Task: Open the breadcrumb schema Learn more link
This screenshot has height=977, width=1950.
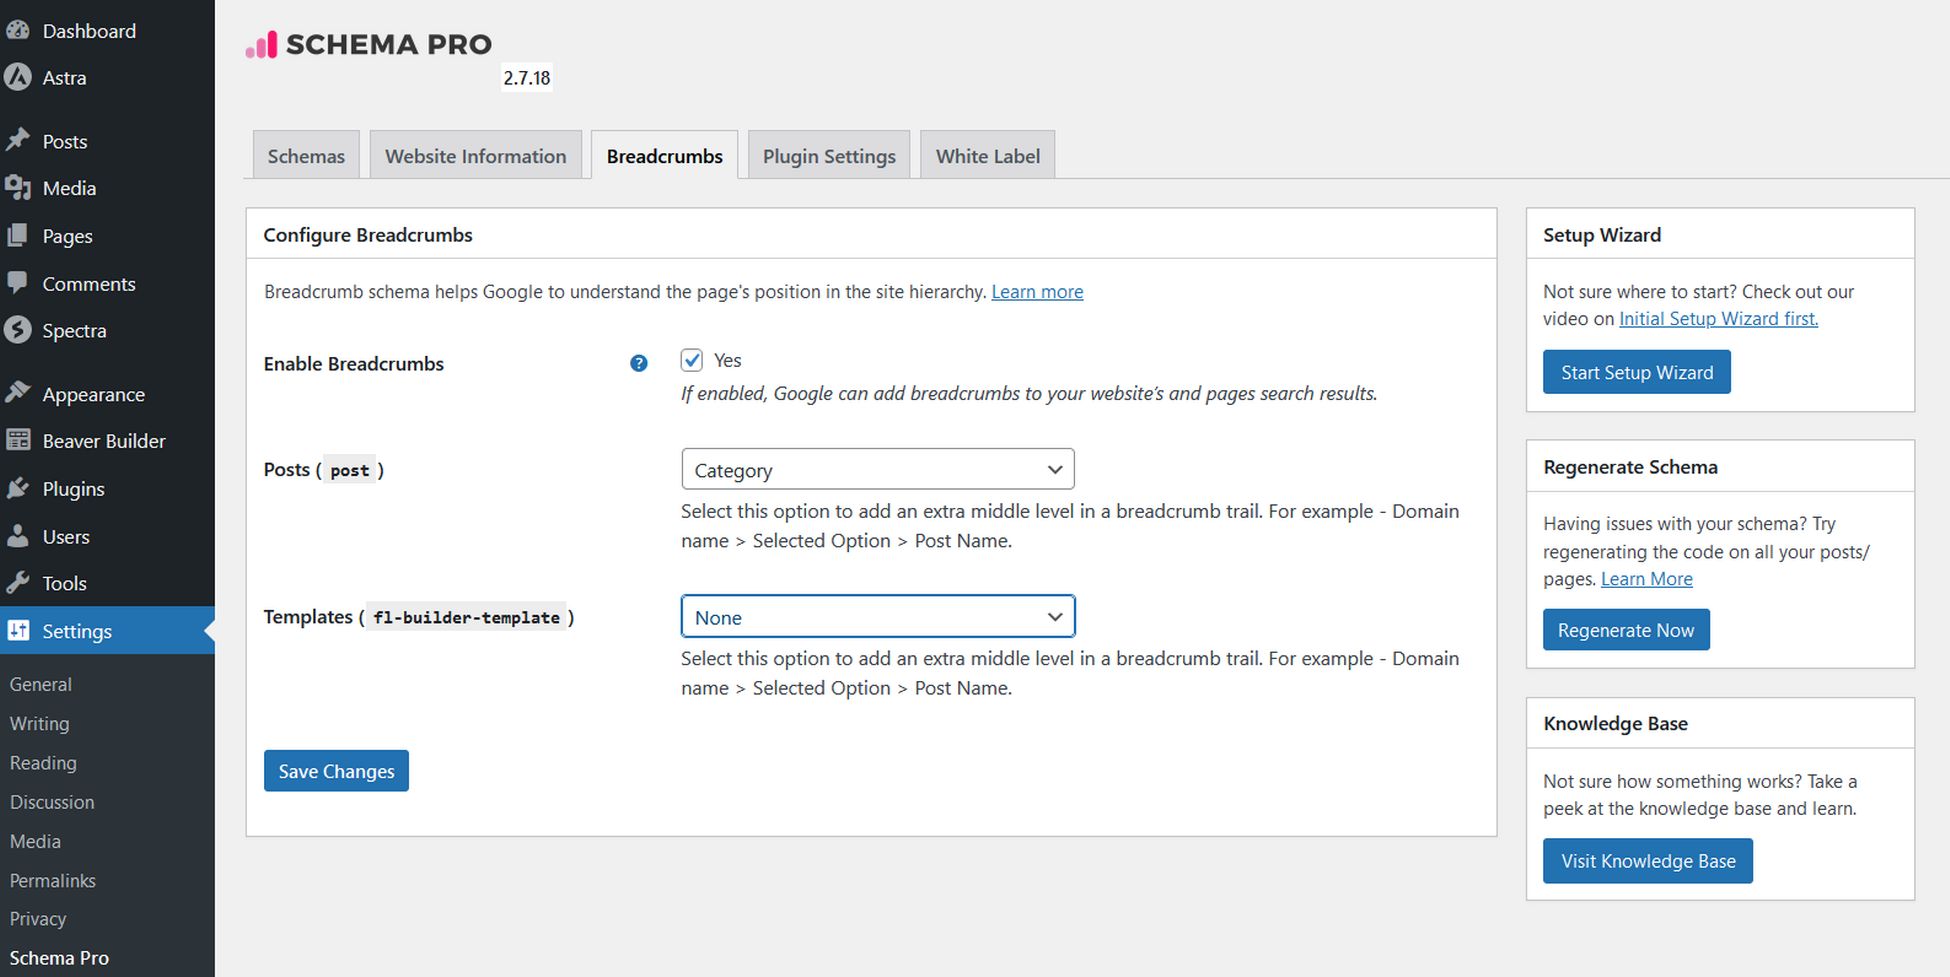Action: 1037,291
